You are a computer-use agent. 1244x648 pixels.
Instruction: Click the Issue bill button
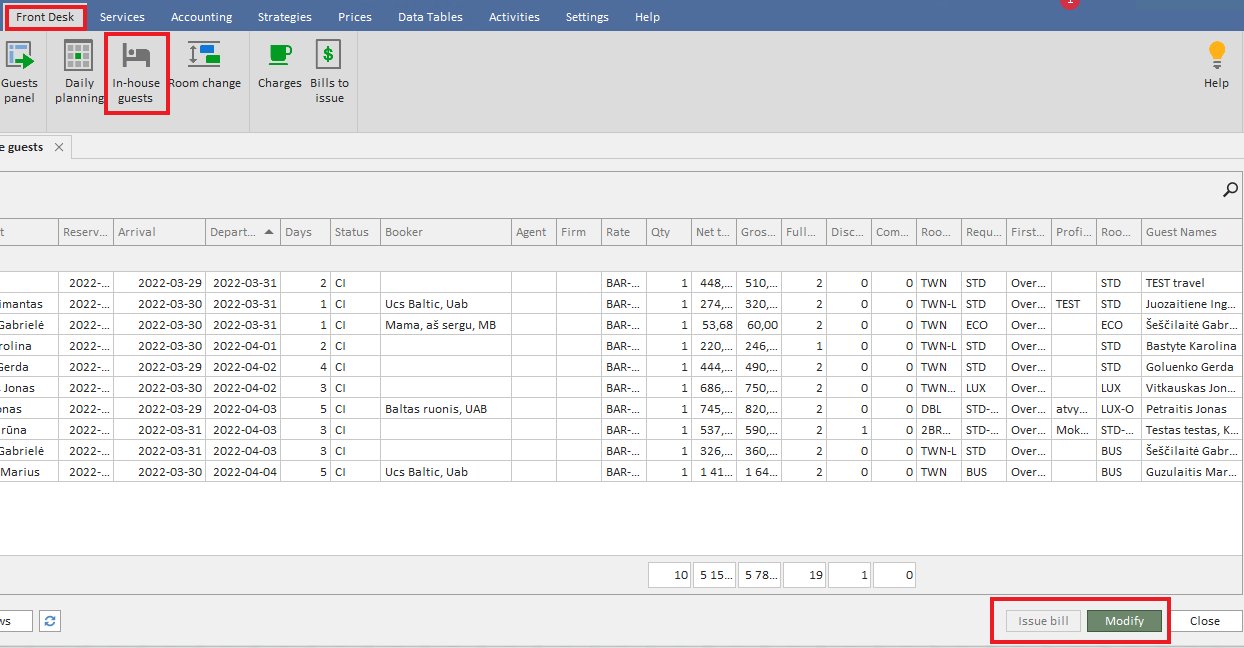pos(1043,621)
